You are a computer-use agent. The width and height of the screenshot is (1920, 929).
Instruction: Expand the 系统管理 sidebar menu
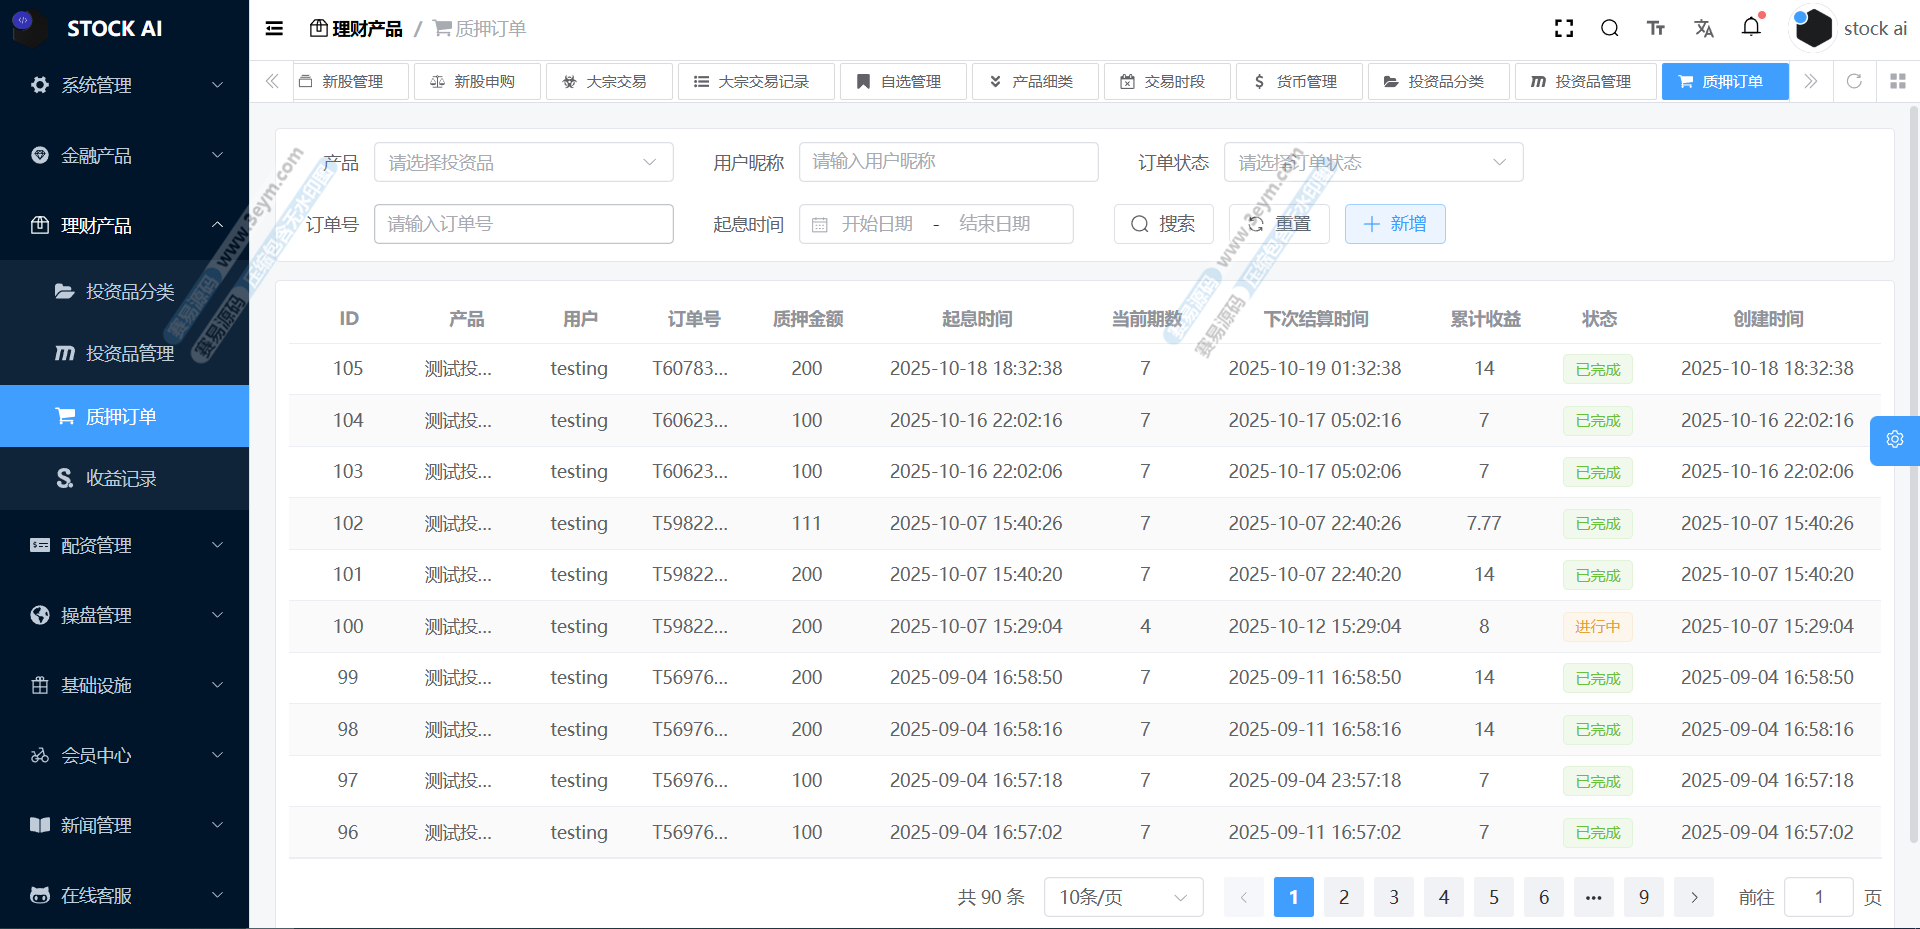click(124, 85)
